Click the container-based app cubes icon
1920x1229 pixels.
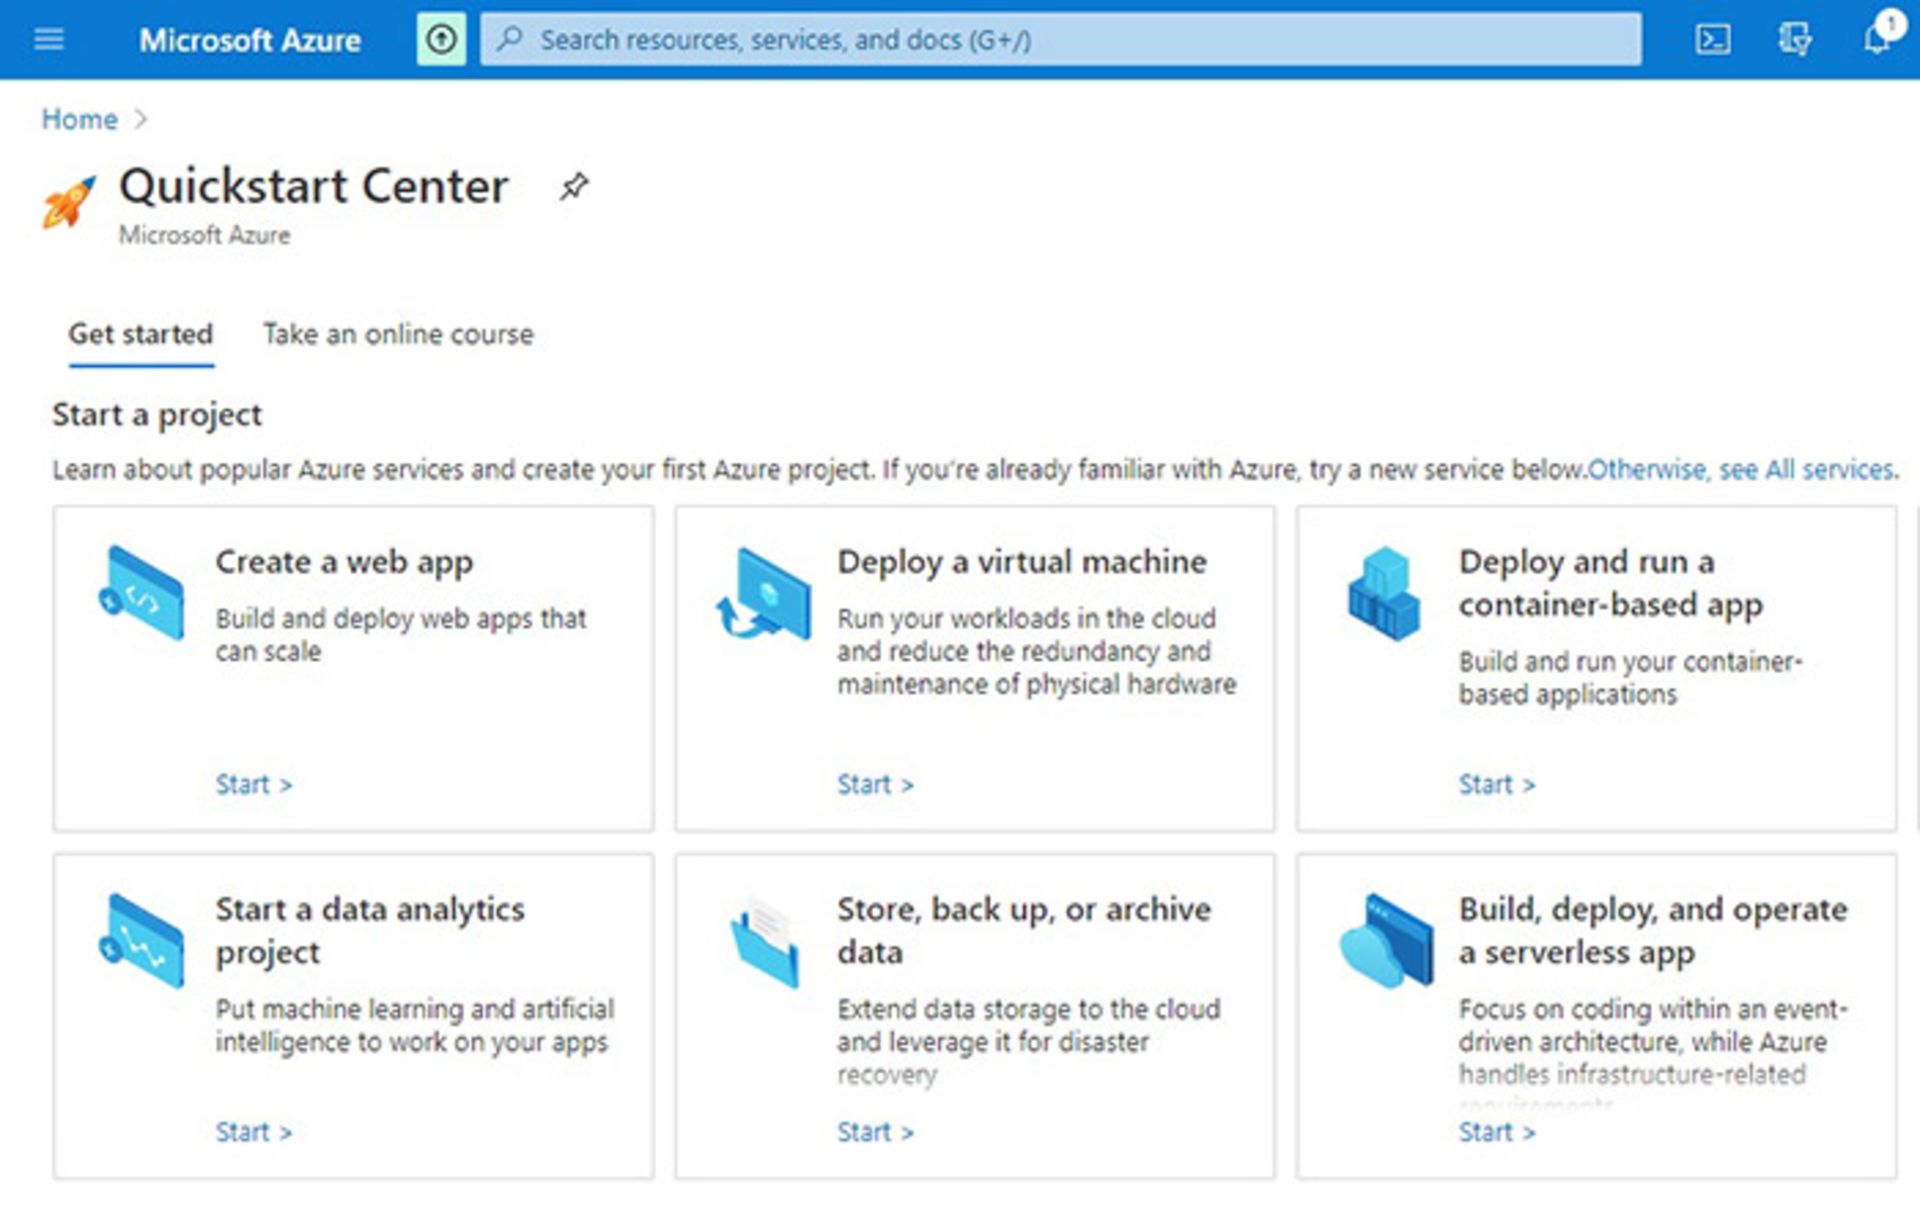pos(1384,593)
